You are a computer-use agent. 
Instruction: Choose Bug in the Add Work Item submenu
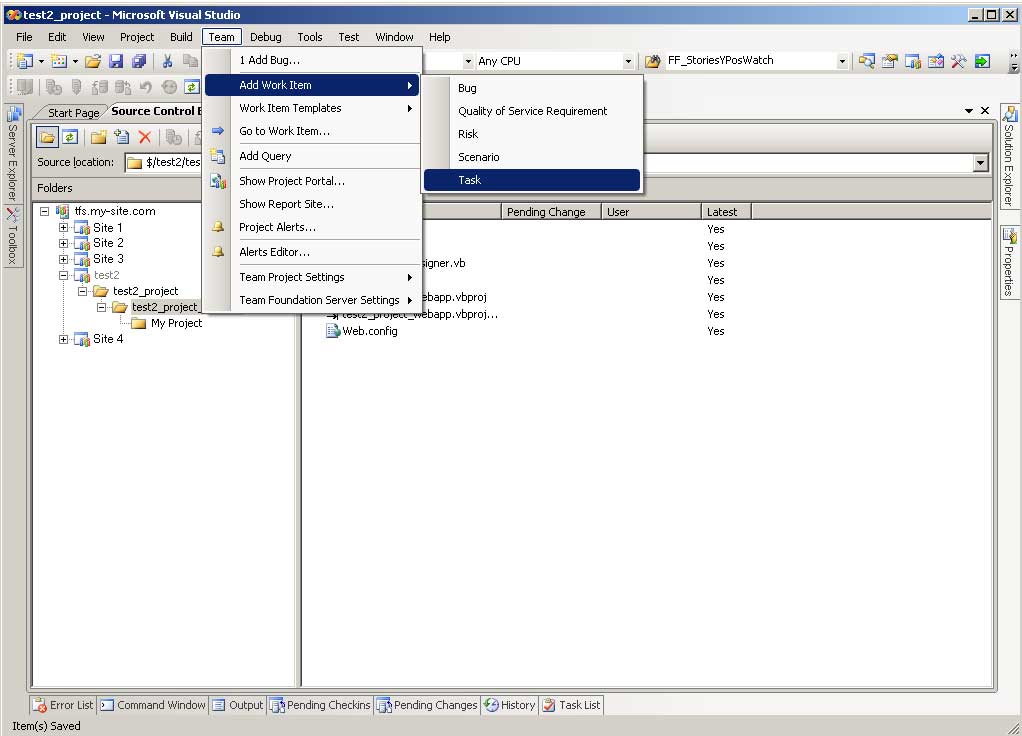[x=532, y=88]
